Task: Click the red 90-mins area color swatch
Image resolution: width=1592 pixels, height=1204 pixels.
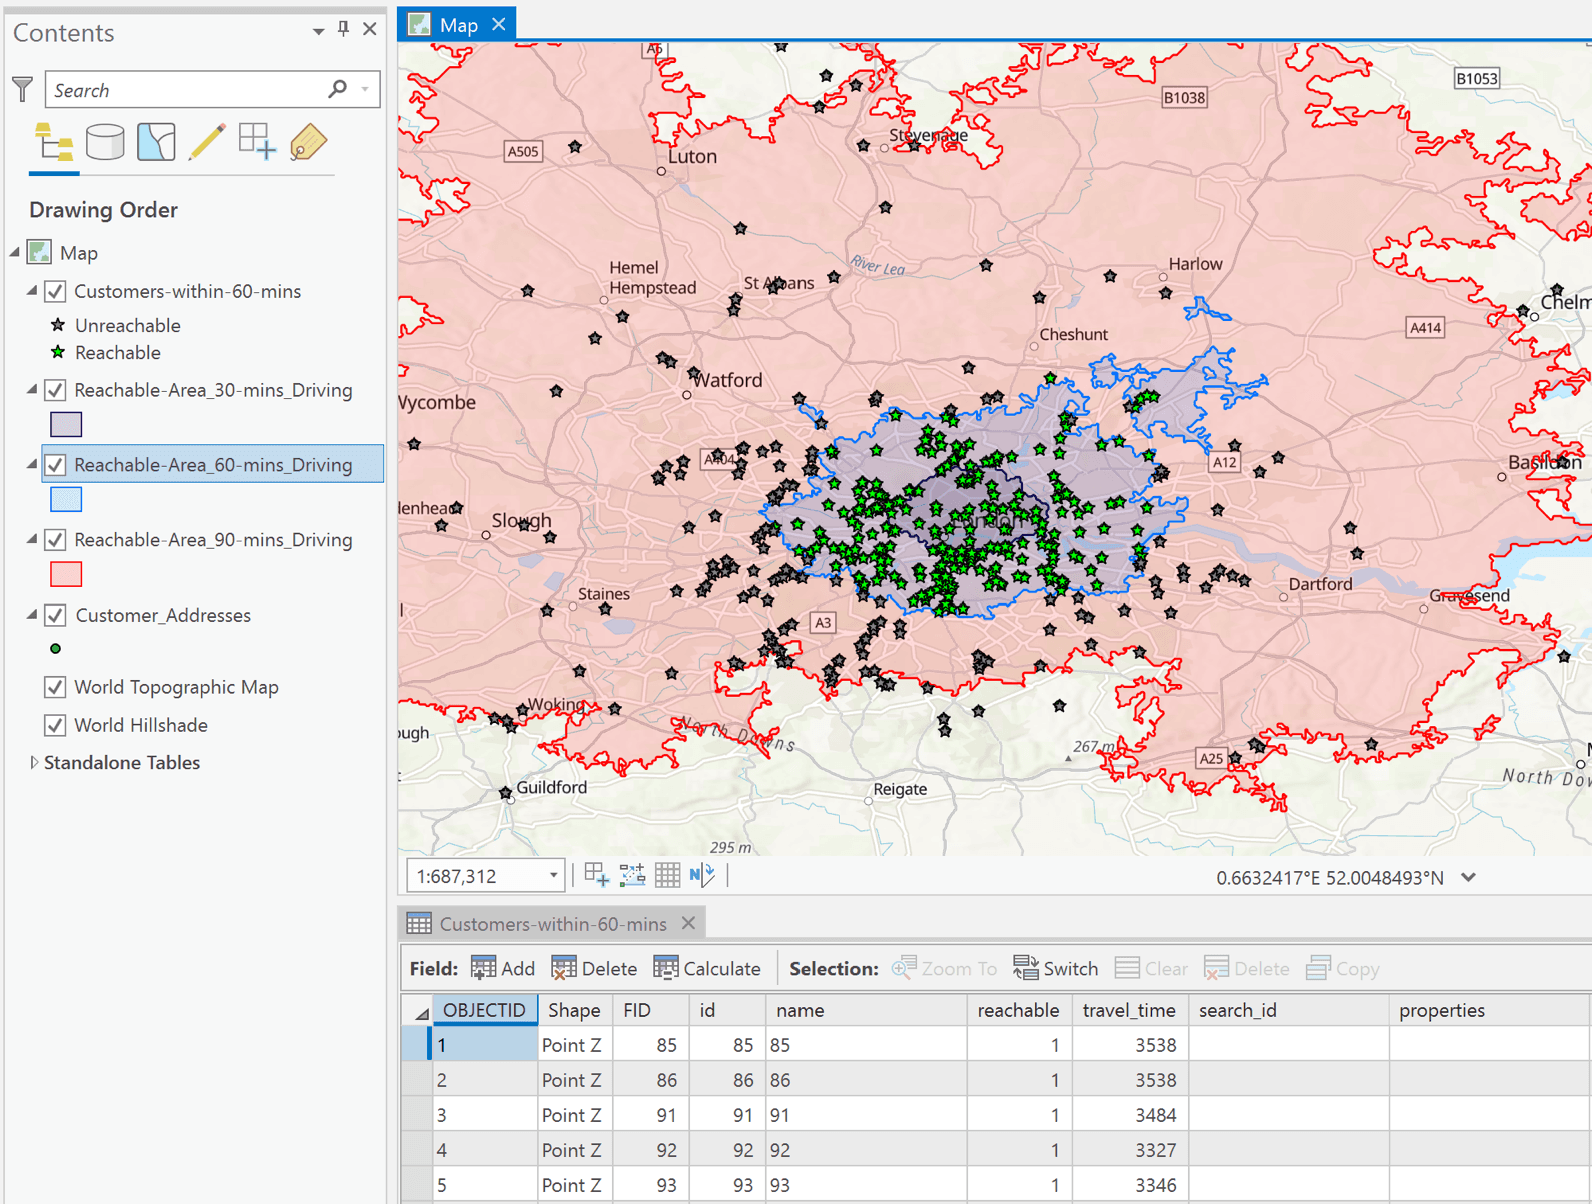Action: pos(66,575)
